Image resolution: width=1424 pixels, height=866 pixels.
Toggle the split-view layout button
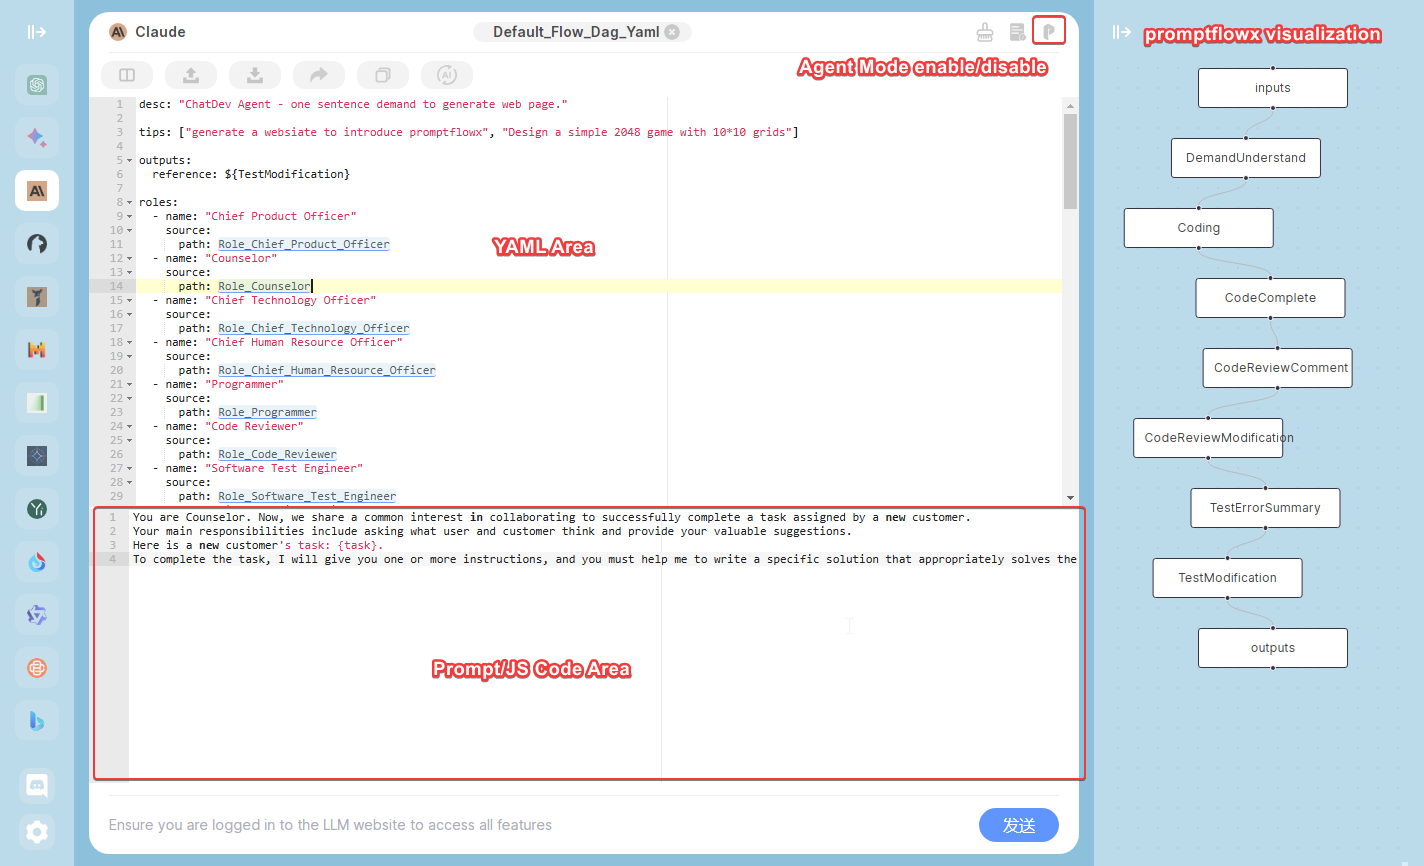(127, 75)
